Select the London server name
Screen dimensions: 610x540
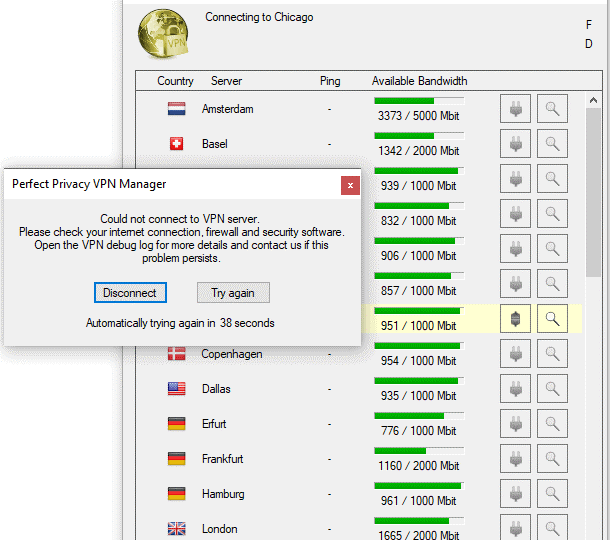220,529
